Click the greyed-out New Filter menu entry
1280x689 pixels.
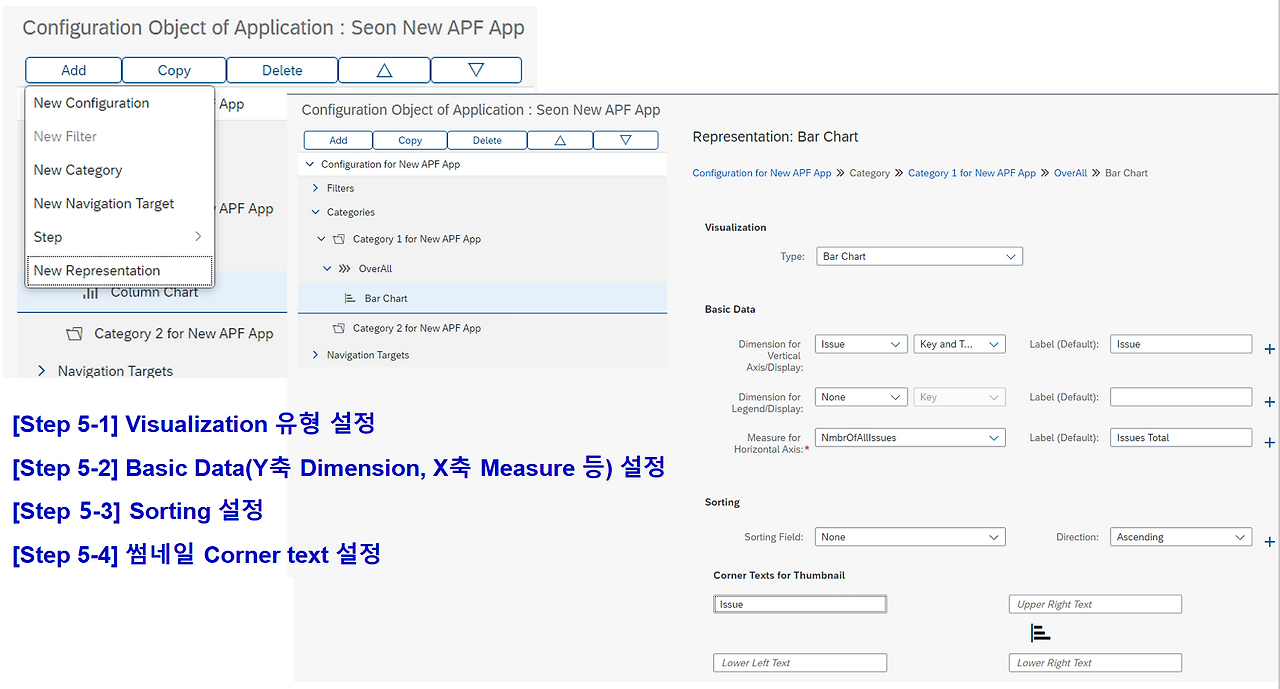pos(119,136)
